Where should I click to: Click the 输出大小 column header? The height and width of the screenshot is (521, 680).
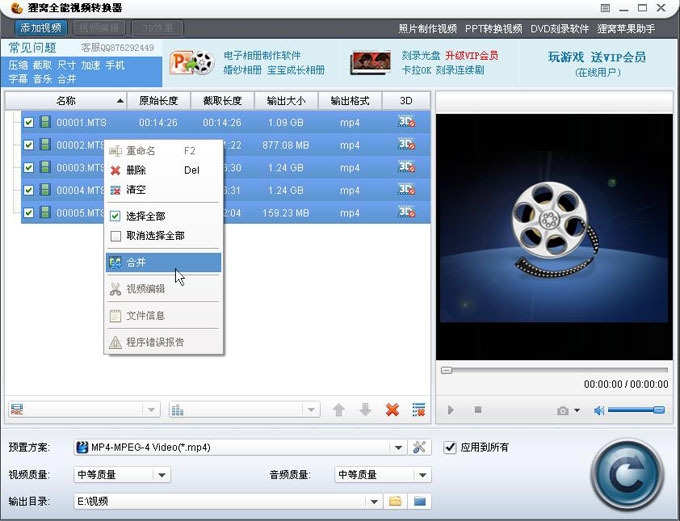click(286, 101)
